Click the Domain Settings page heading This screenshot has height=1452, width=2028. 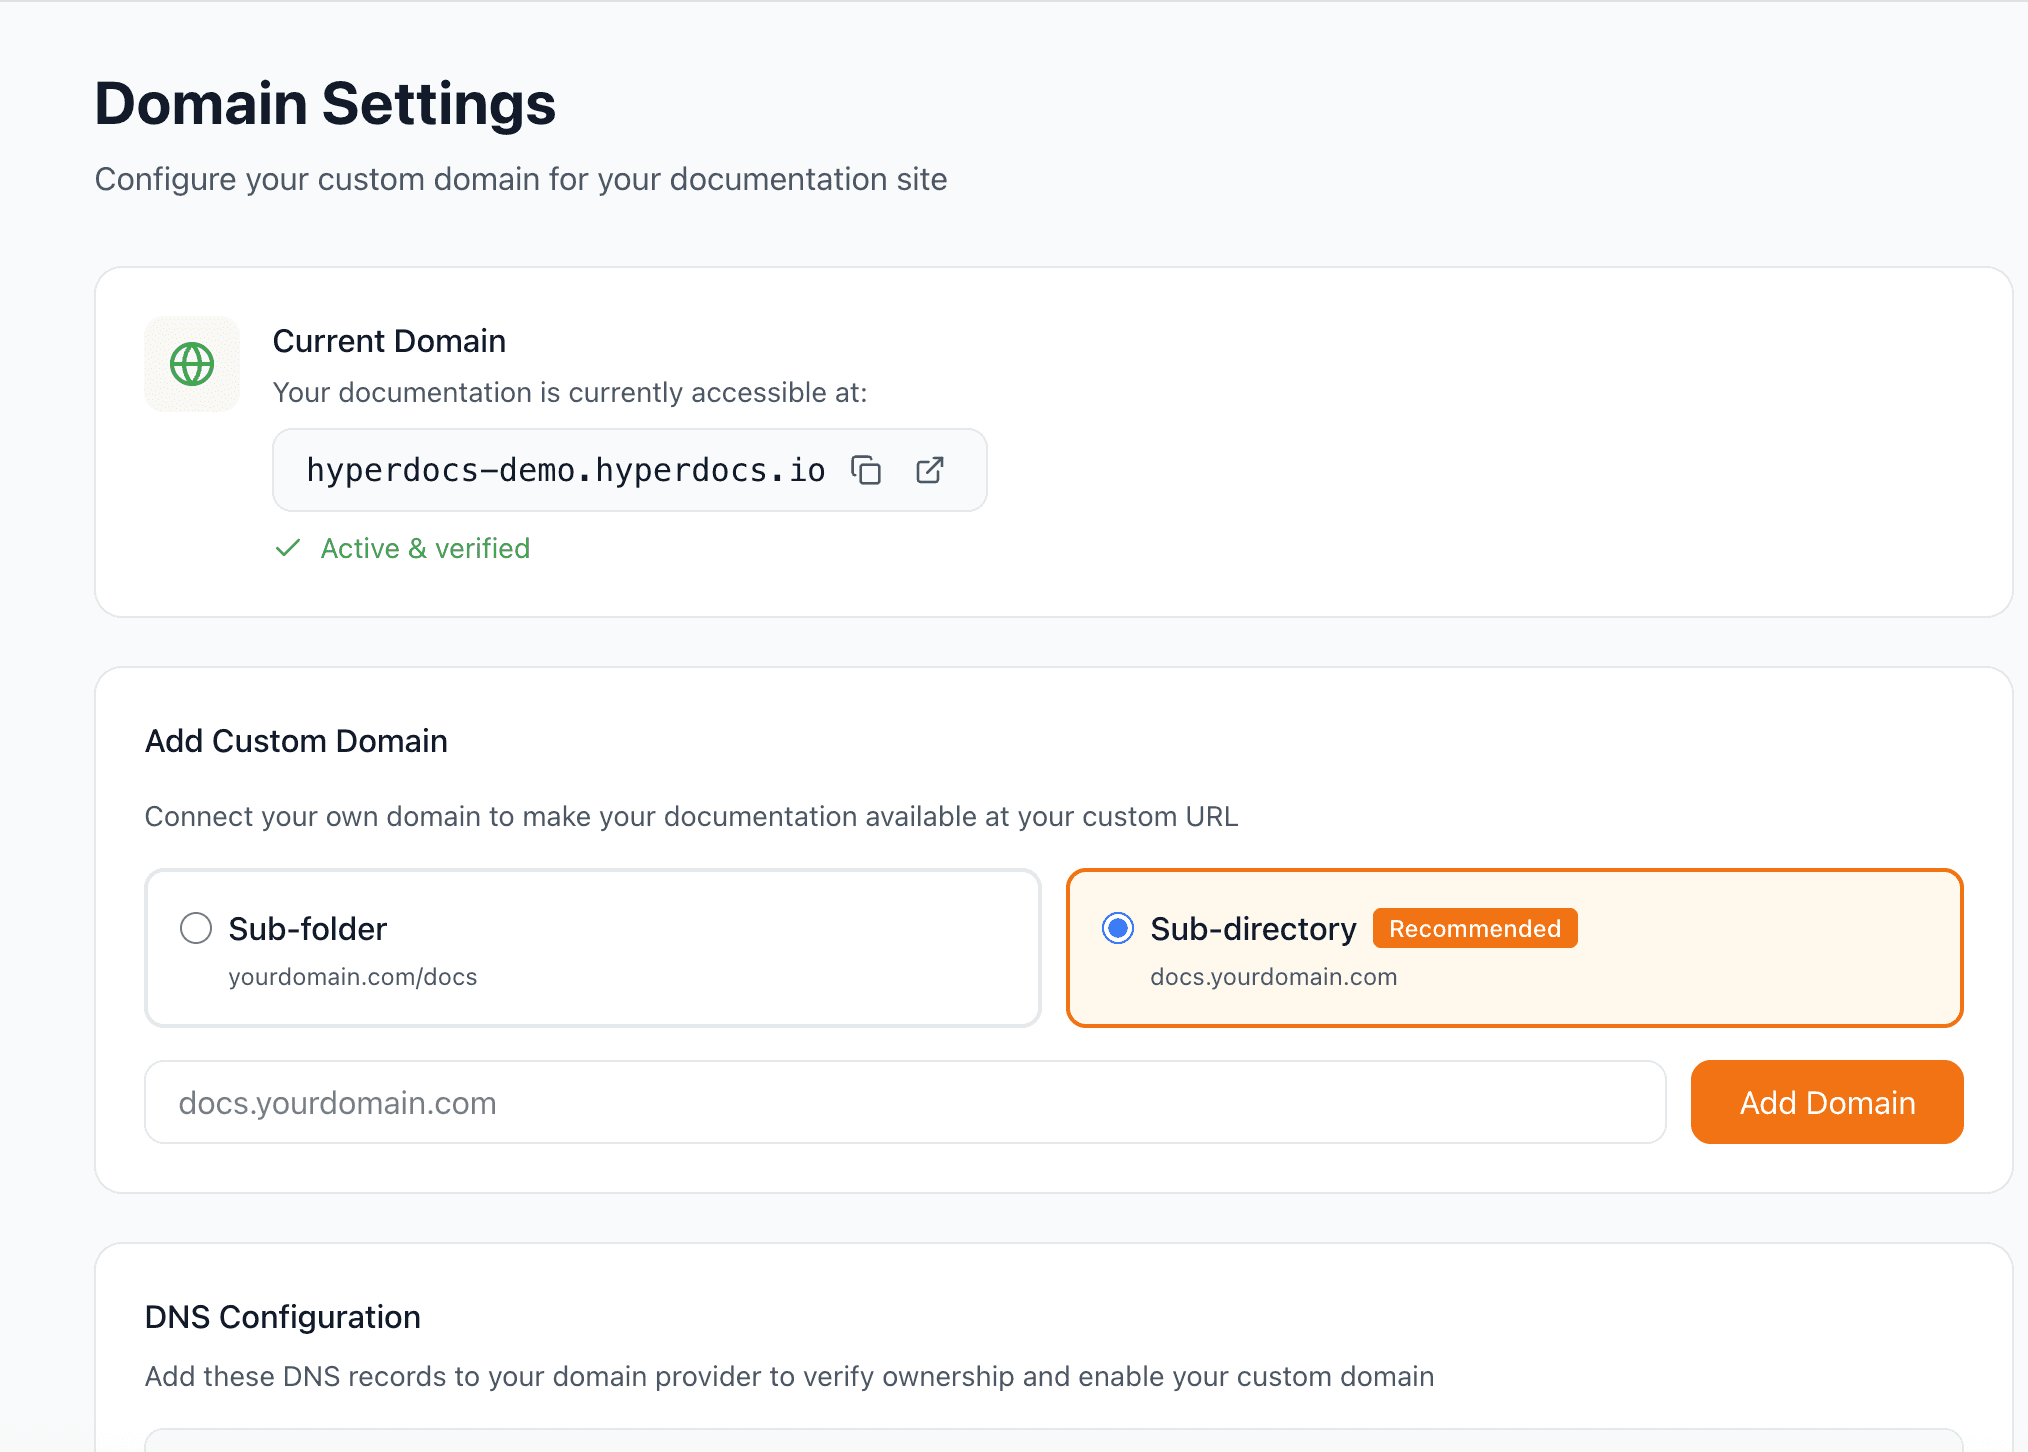tap(325, 104)
